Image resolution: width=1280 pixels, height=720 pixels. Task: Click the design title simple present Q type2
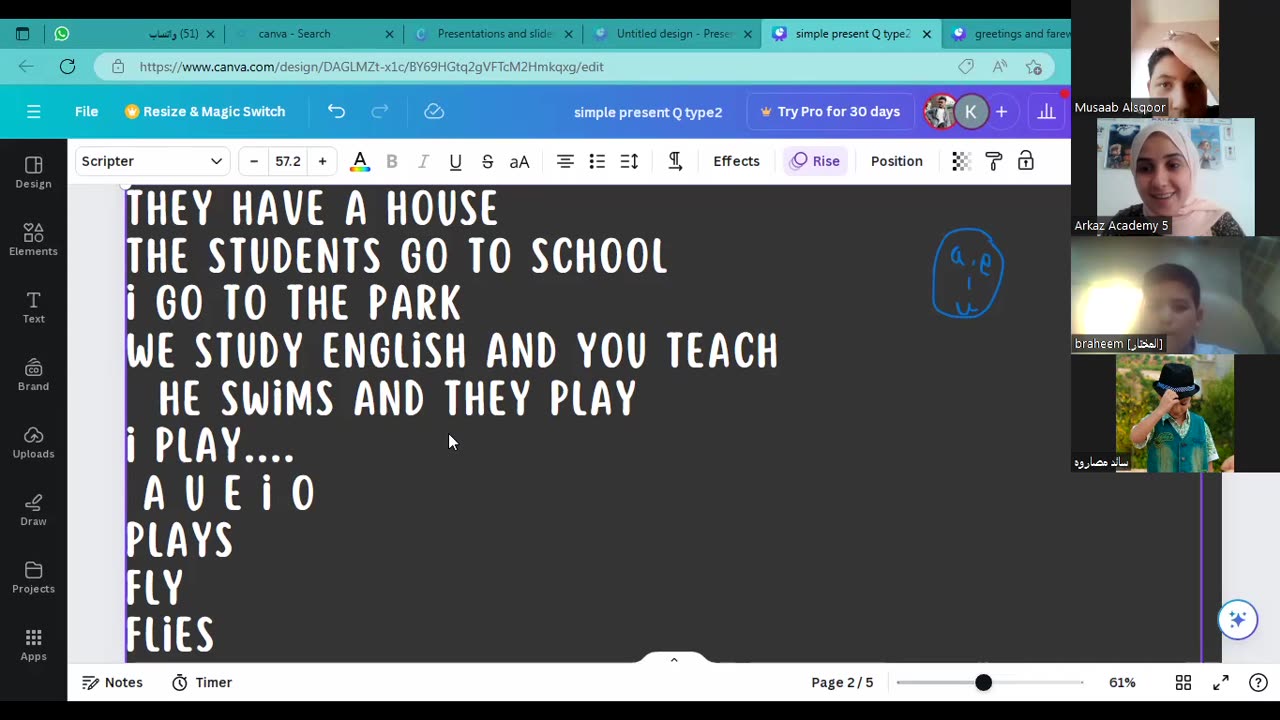[x=648, y=112]
